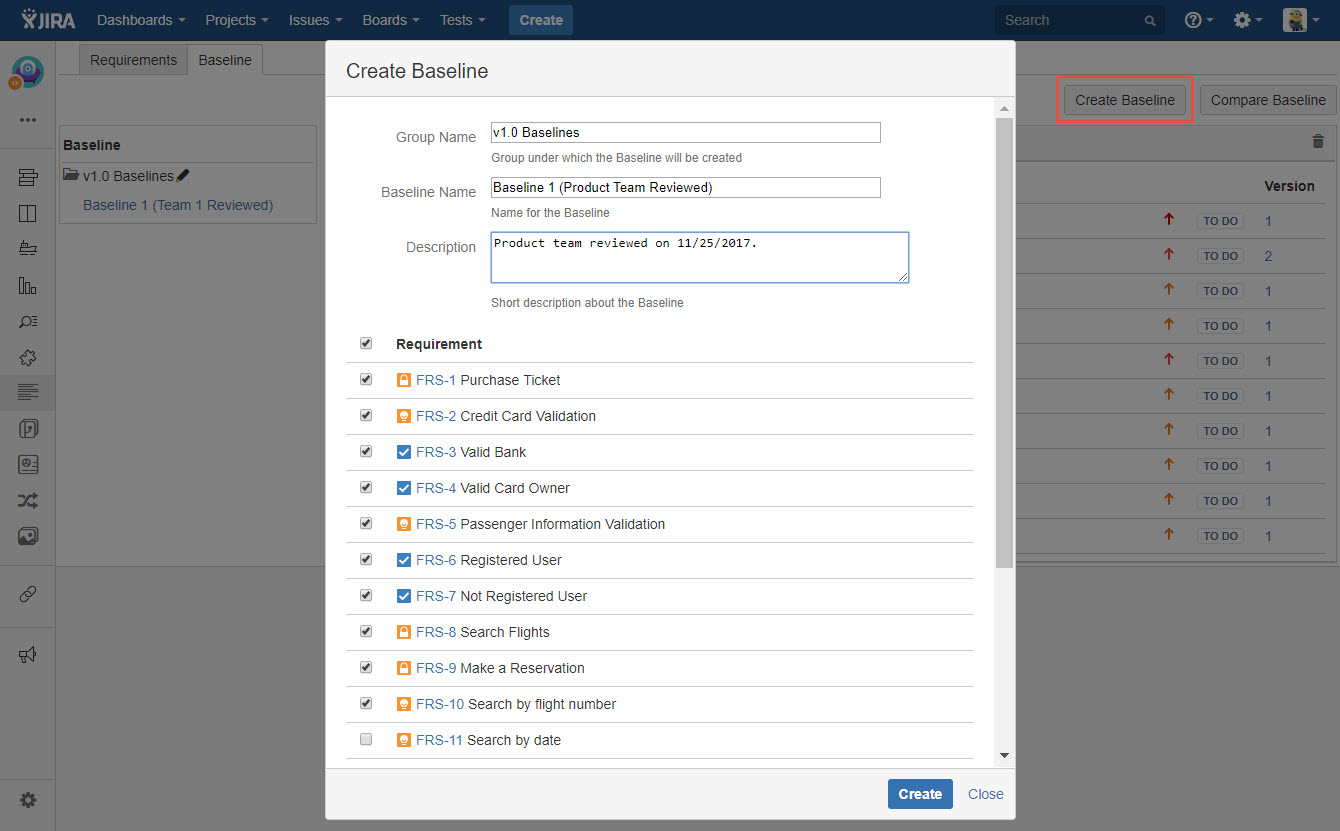Open project settings gear at sidebar bottom
The image size is (1340, 831).
click(27, 800)
